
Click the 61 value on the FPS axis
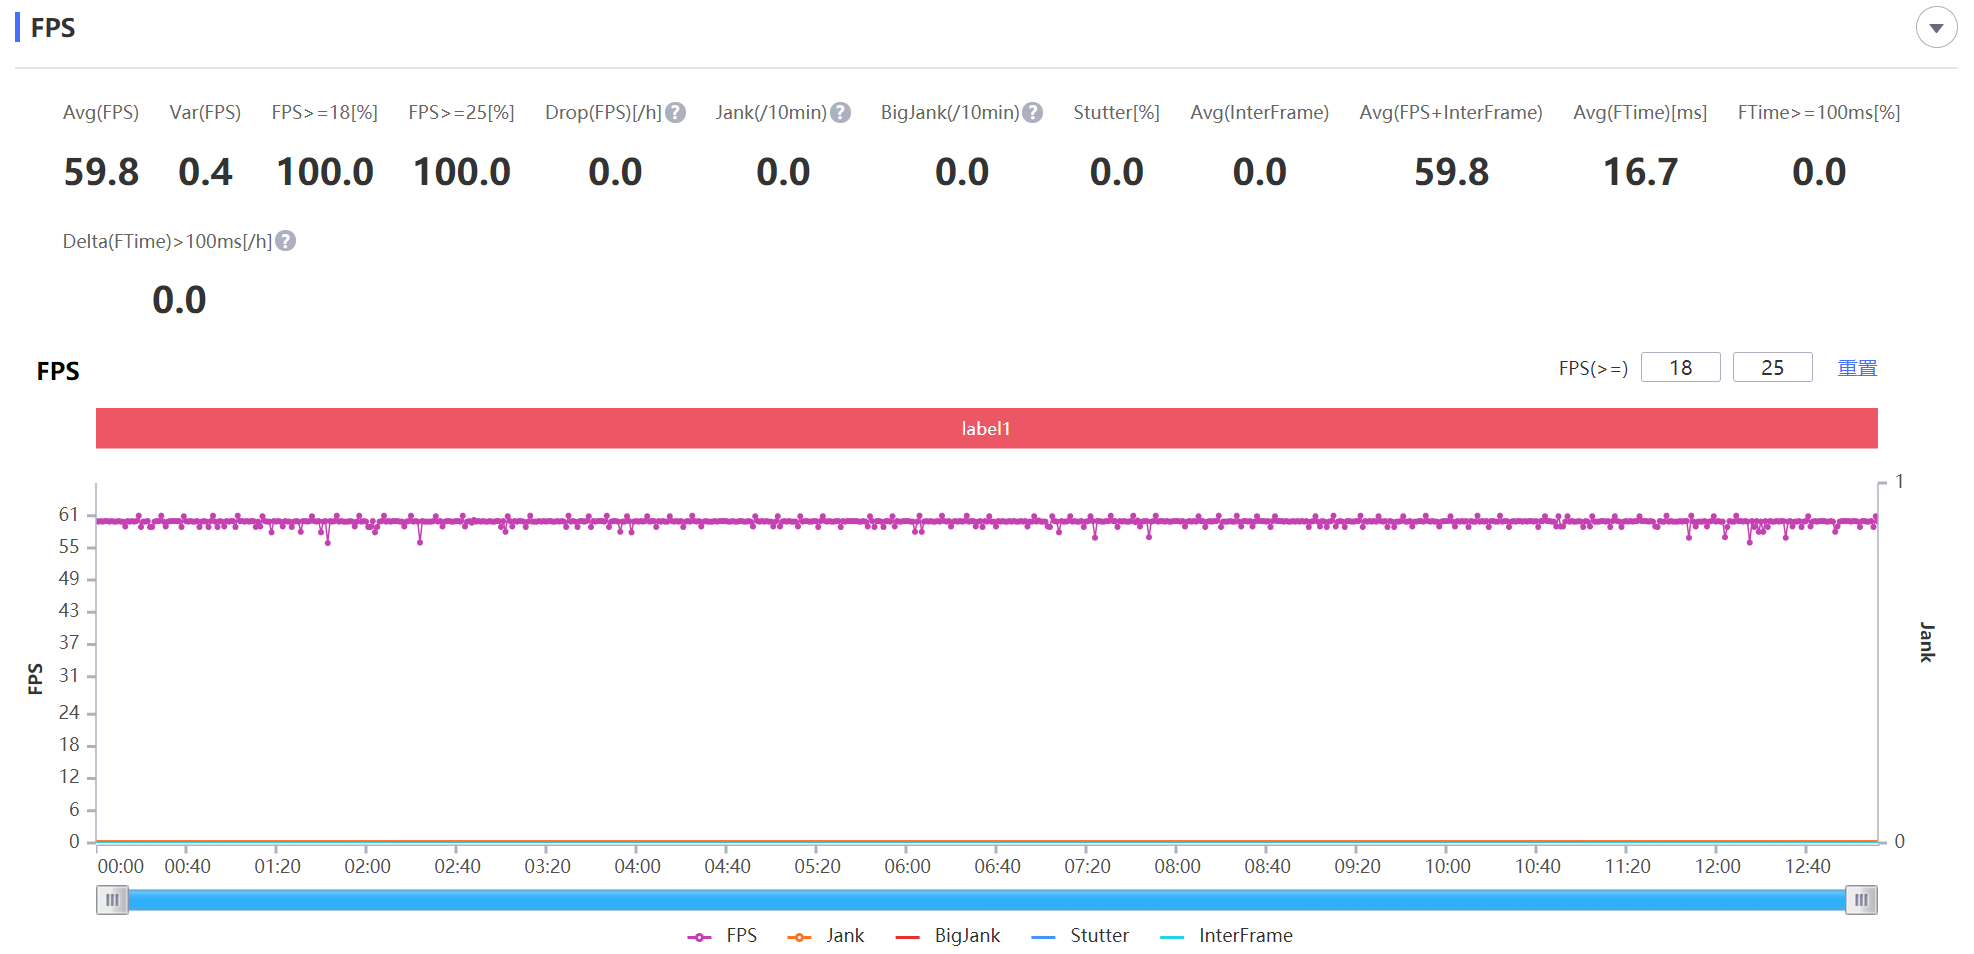click(68, 514)
